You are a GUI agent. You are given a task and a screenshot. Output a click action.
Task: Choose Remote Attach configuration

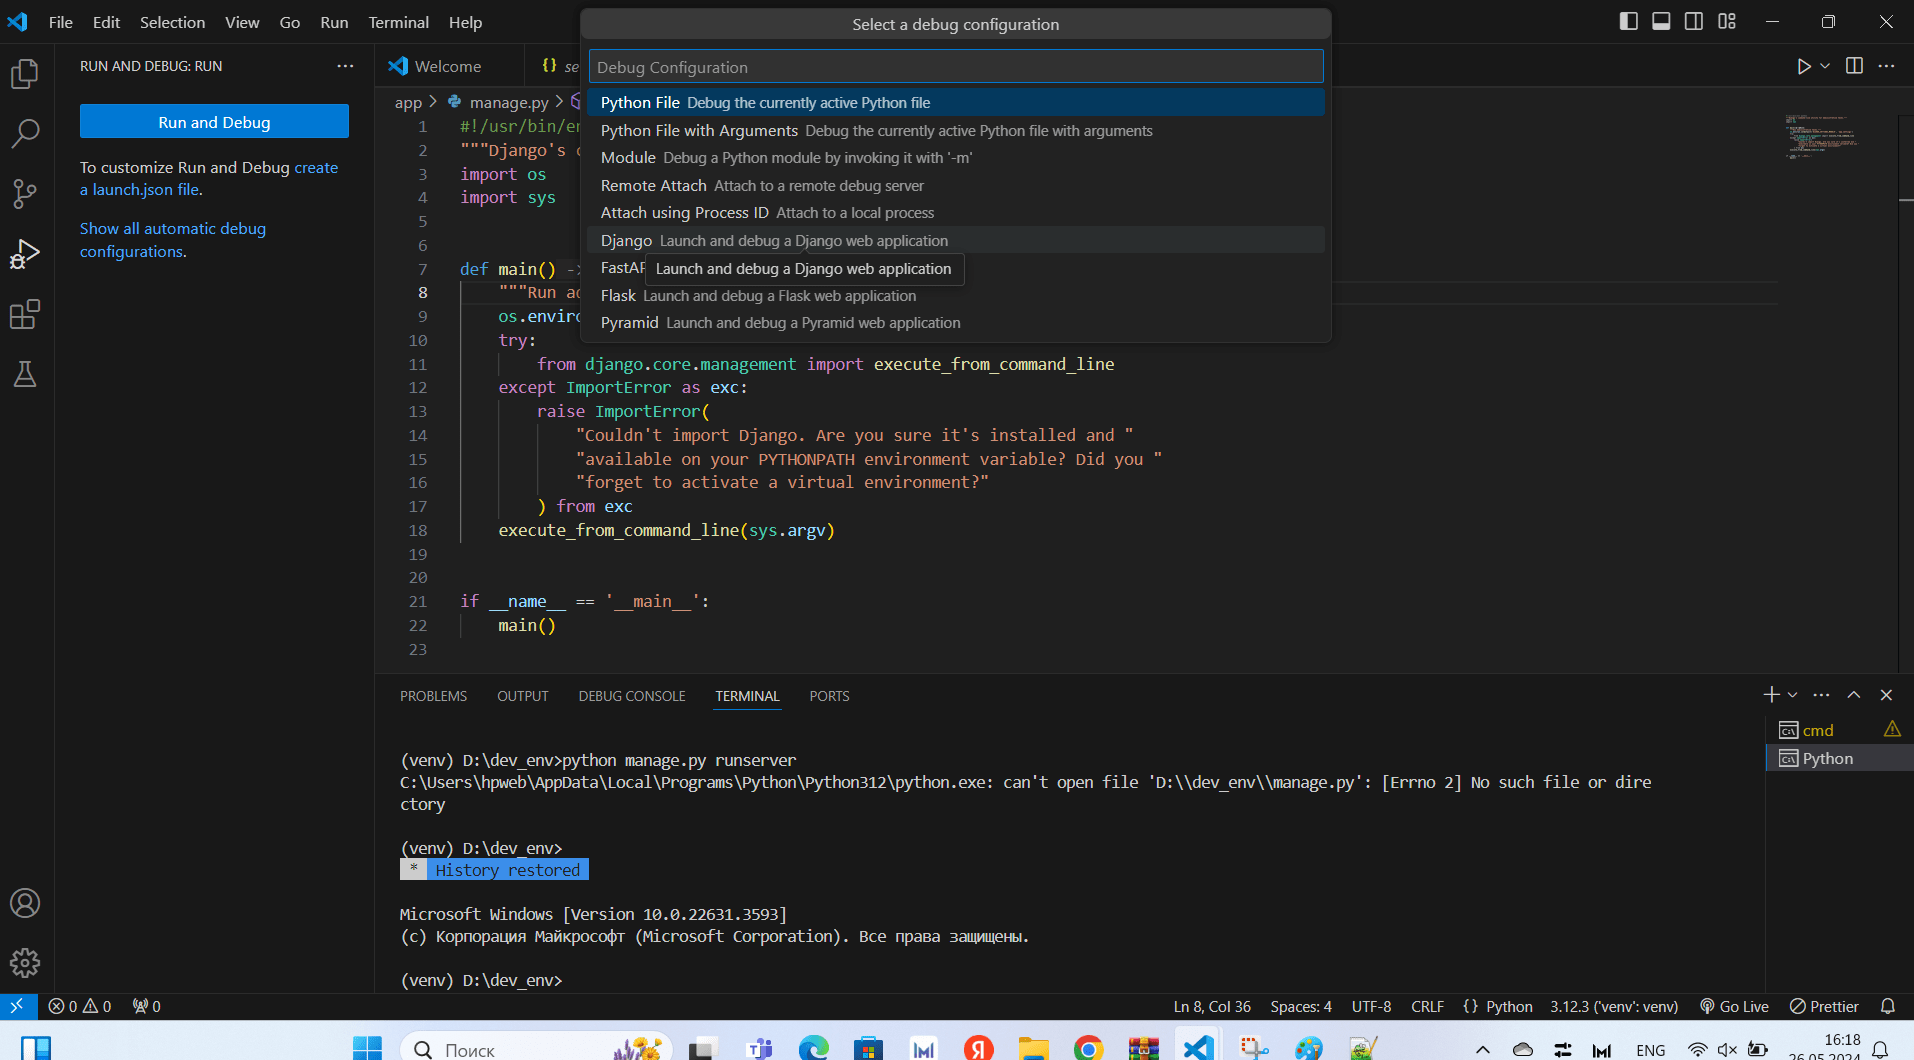956,185
